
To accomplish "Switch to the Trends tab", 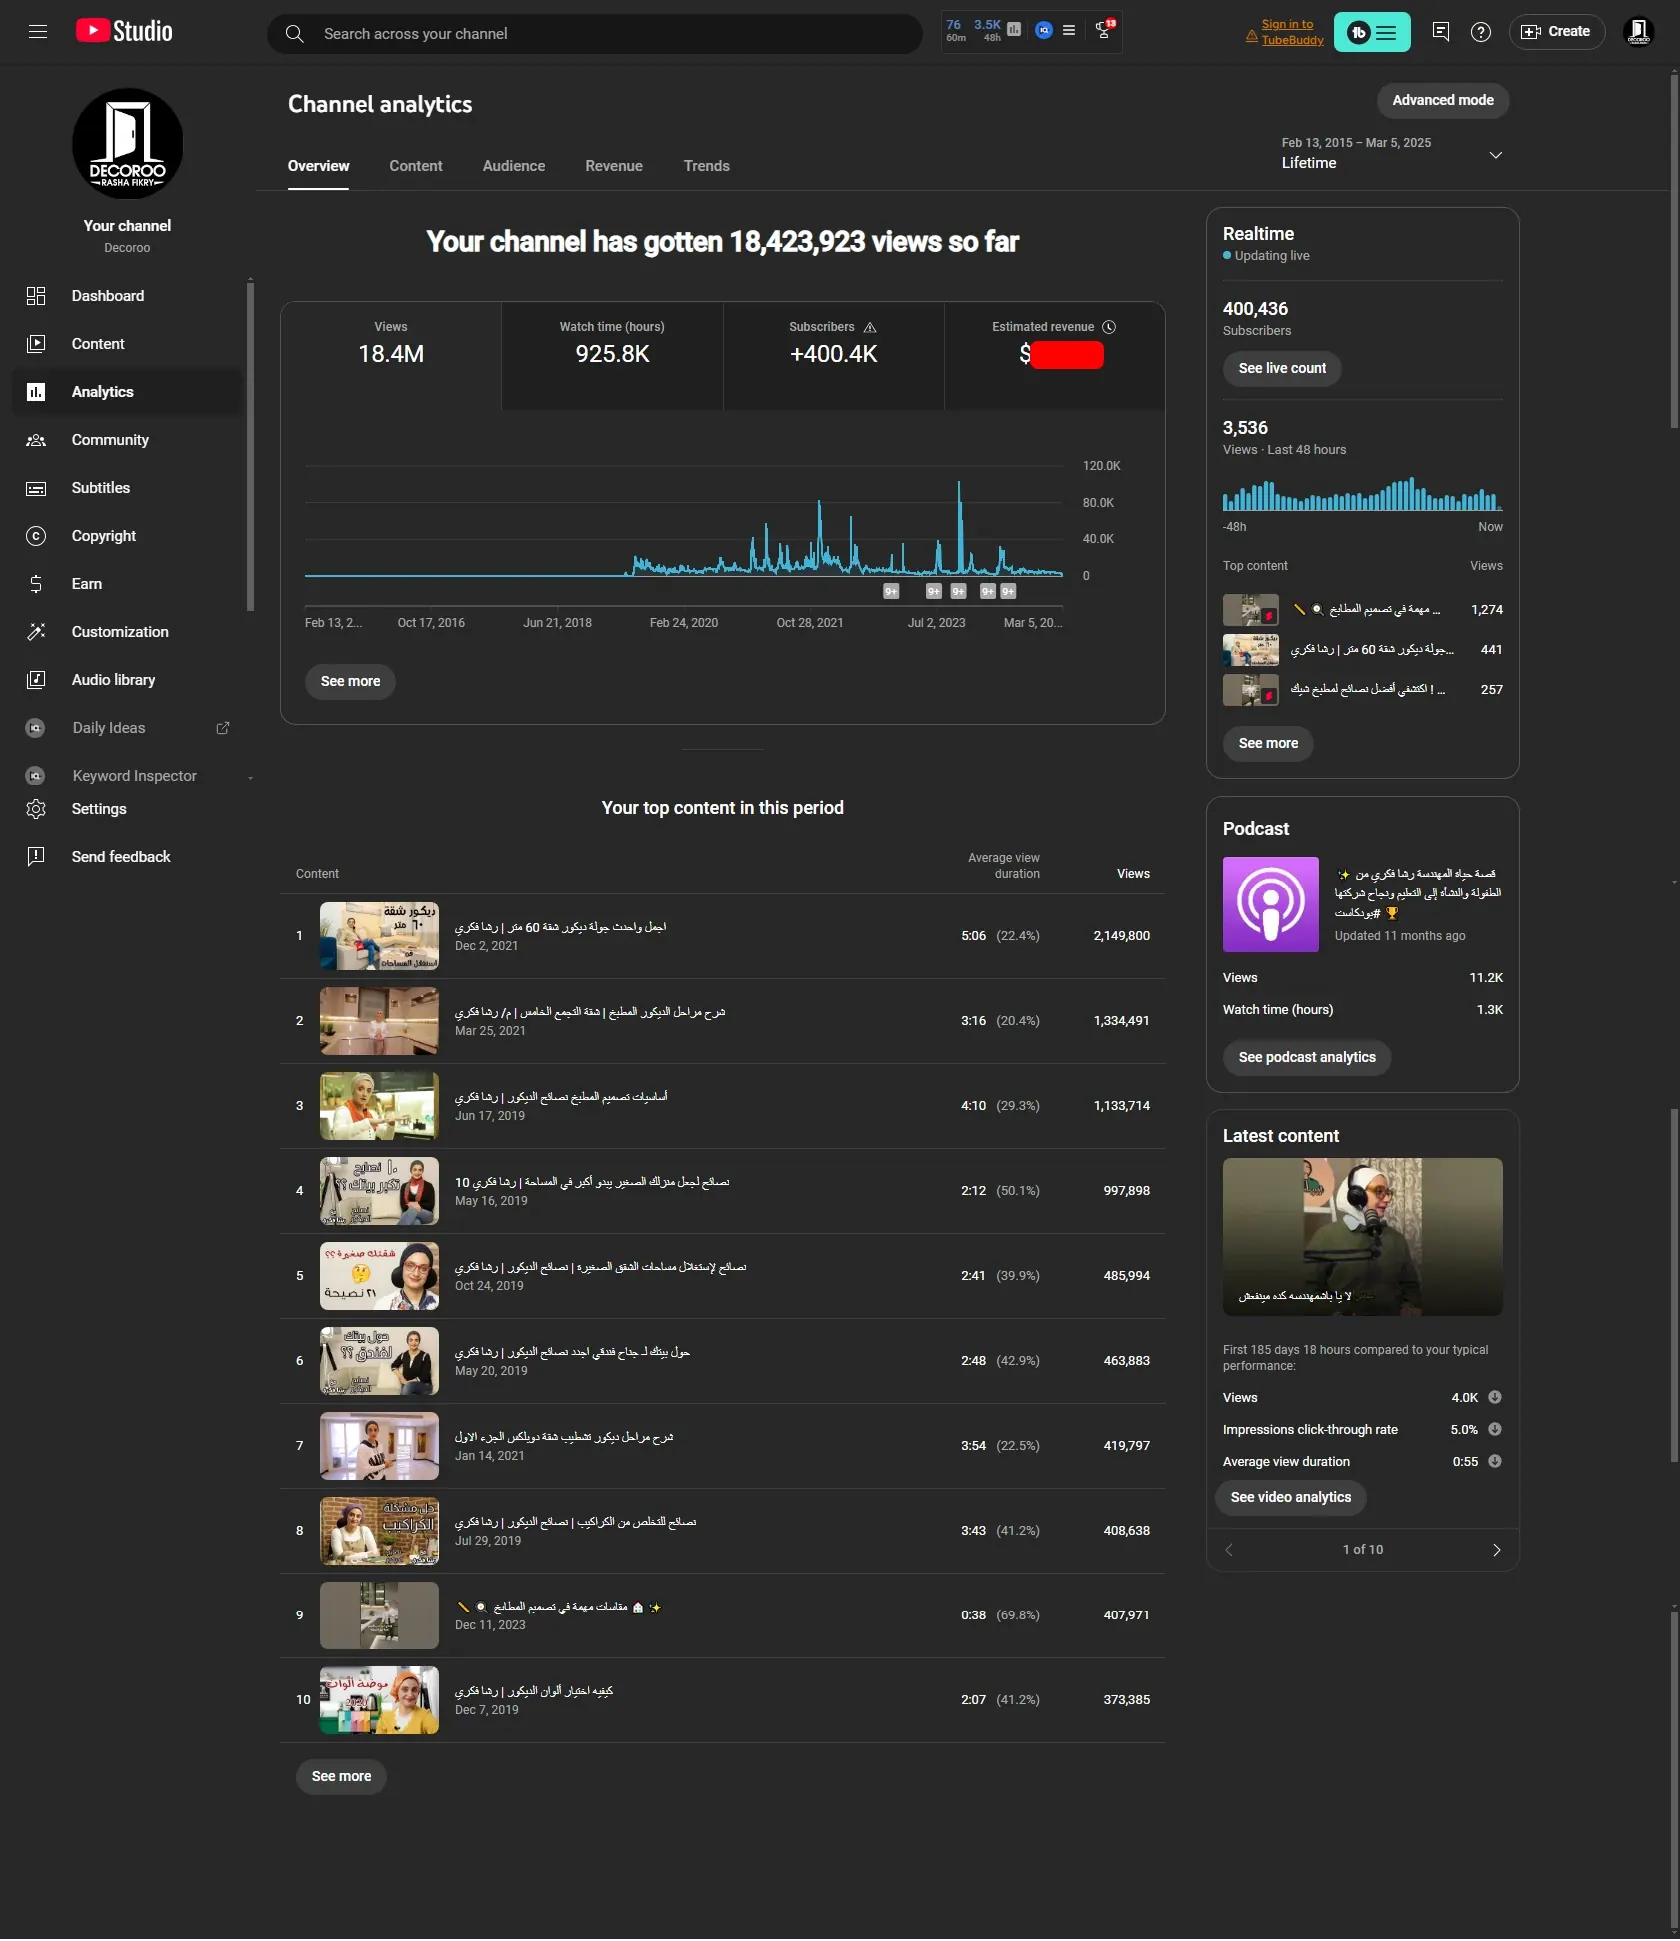I will (707, 166).
